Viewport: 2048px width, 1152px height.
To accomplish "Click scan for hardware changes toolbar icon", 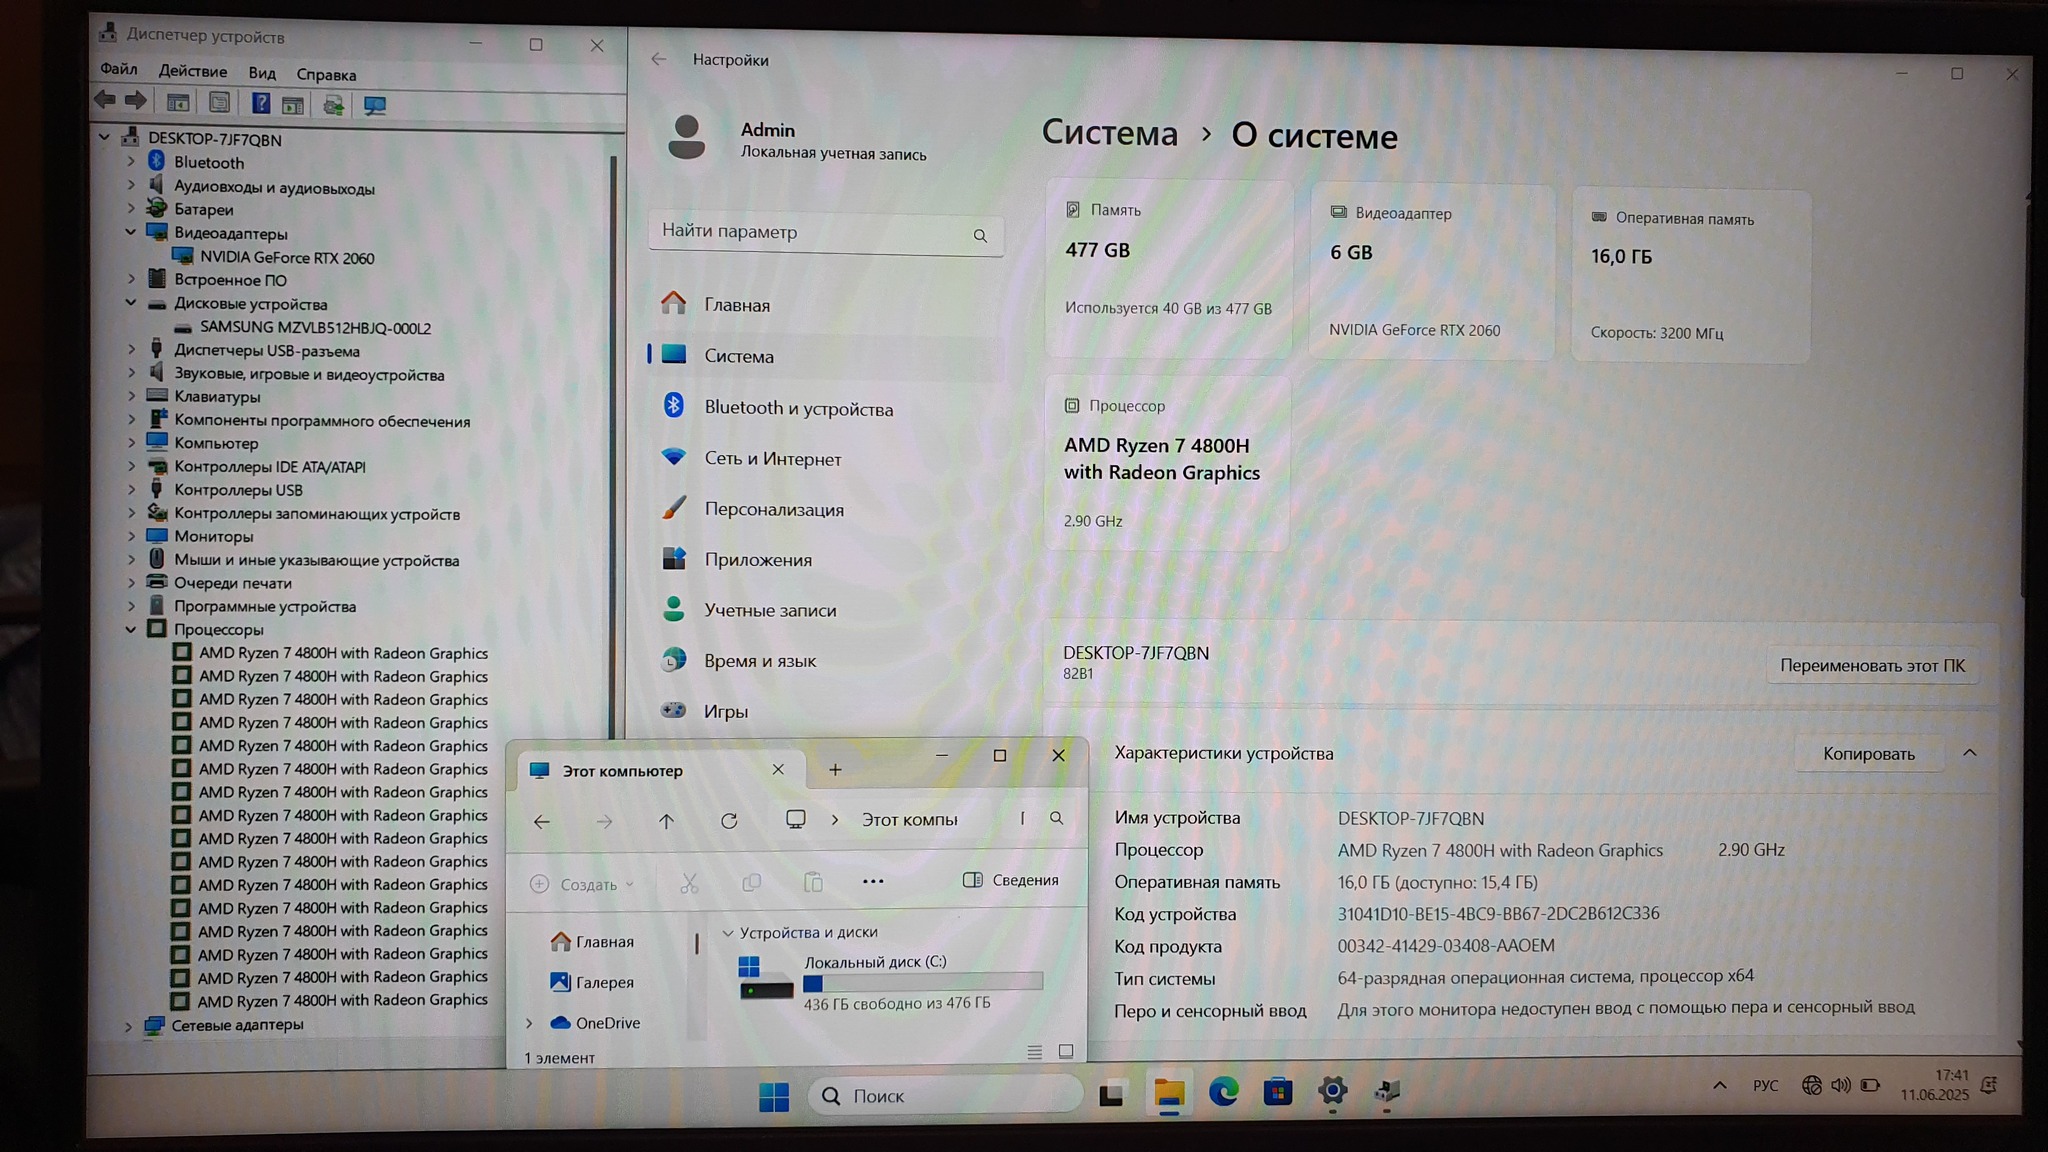I will click(x=375, y=105).
